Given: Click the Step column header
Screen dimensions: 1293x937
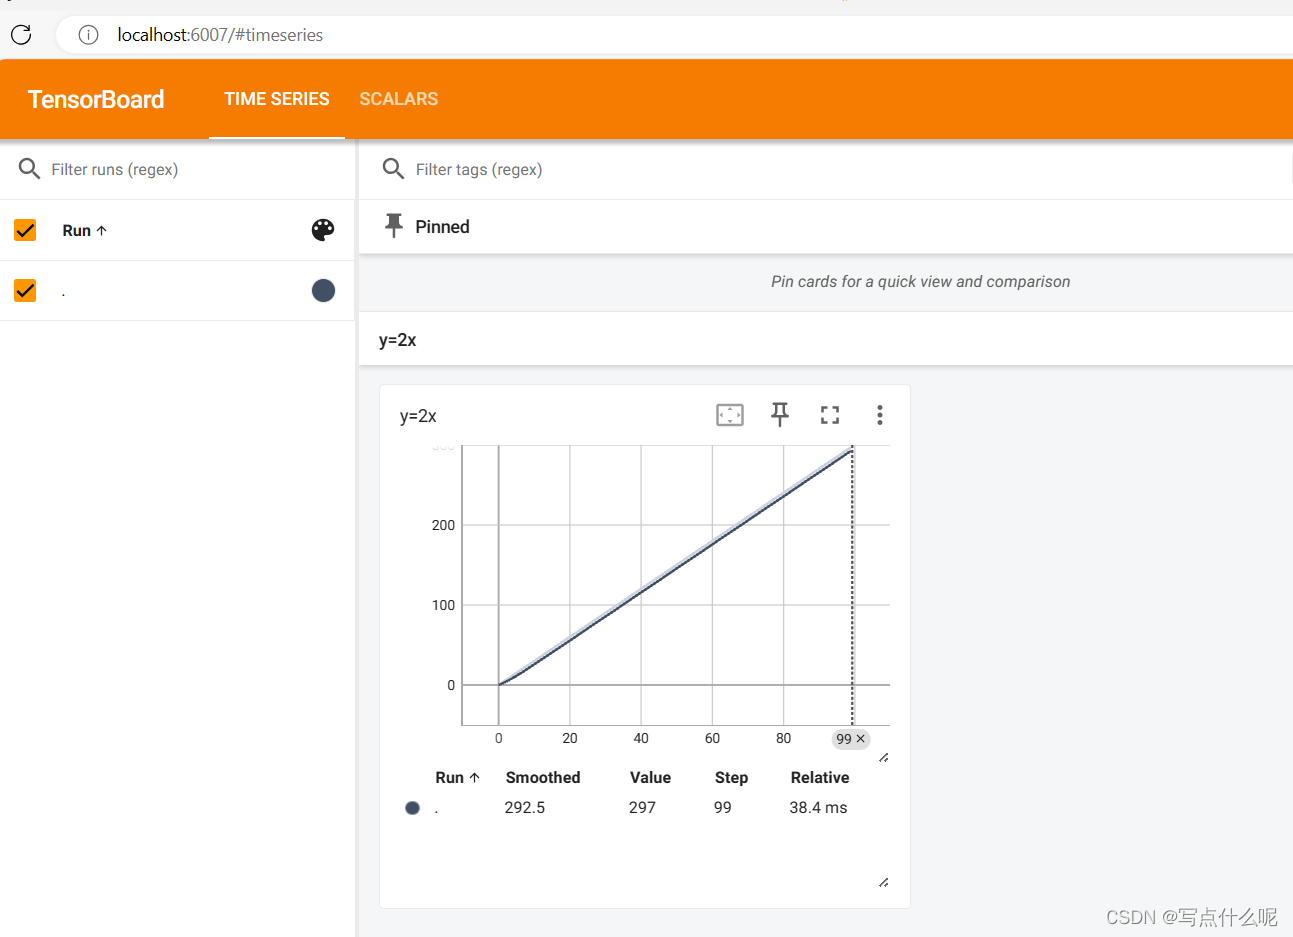Looking at the screenshot, I should pos(731,777).
